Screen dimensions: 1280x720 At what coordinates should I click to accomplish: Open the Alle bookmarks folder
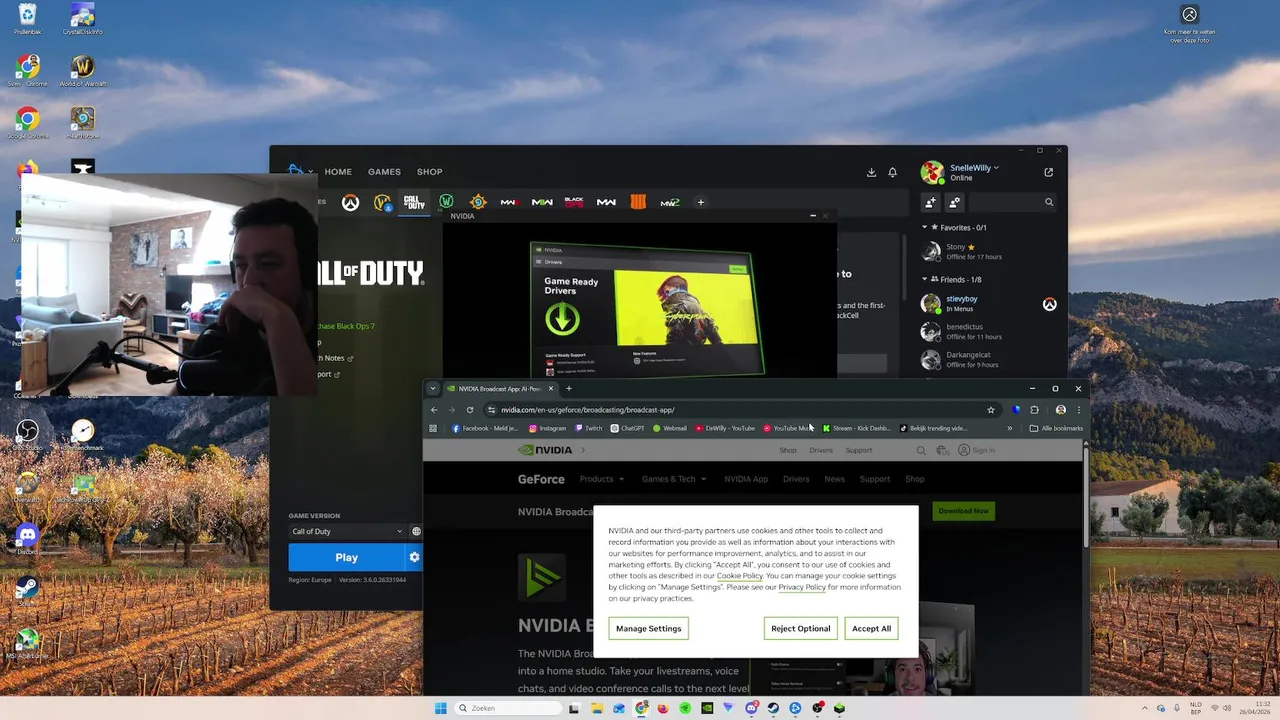tap(1056, 428)
